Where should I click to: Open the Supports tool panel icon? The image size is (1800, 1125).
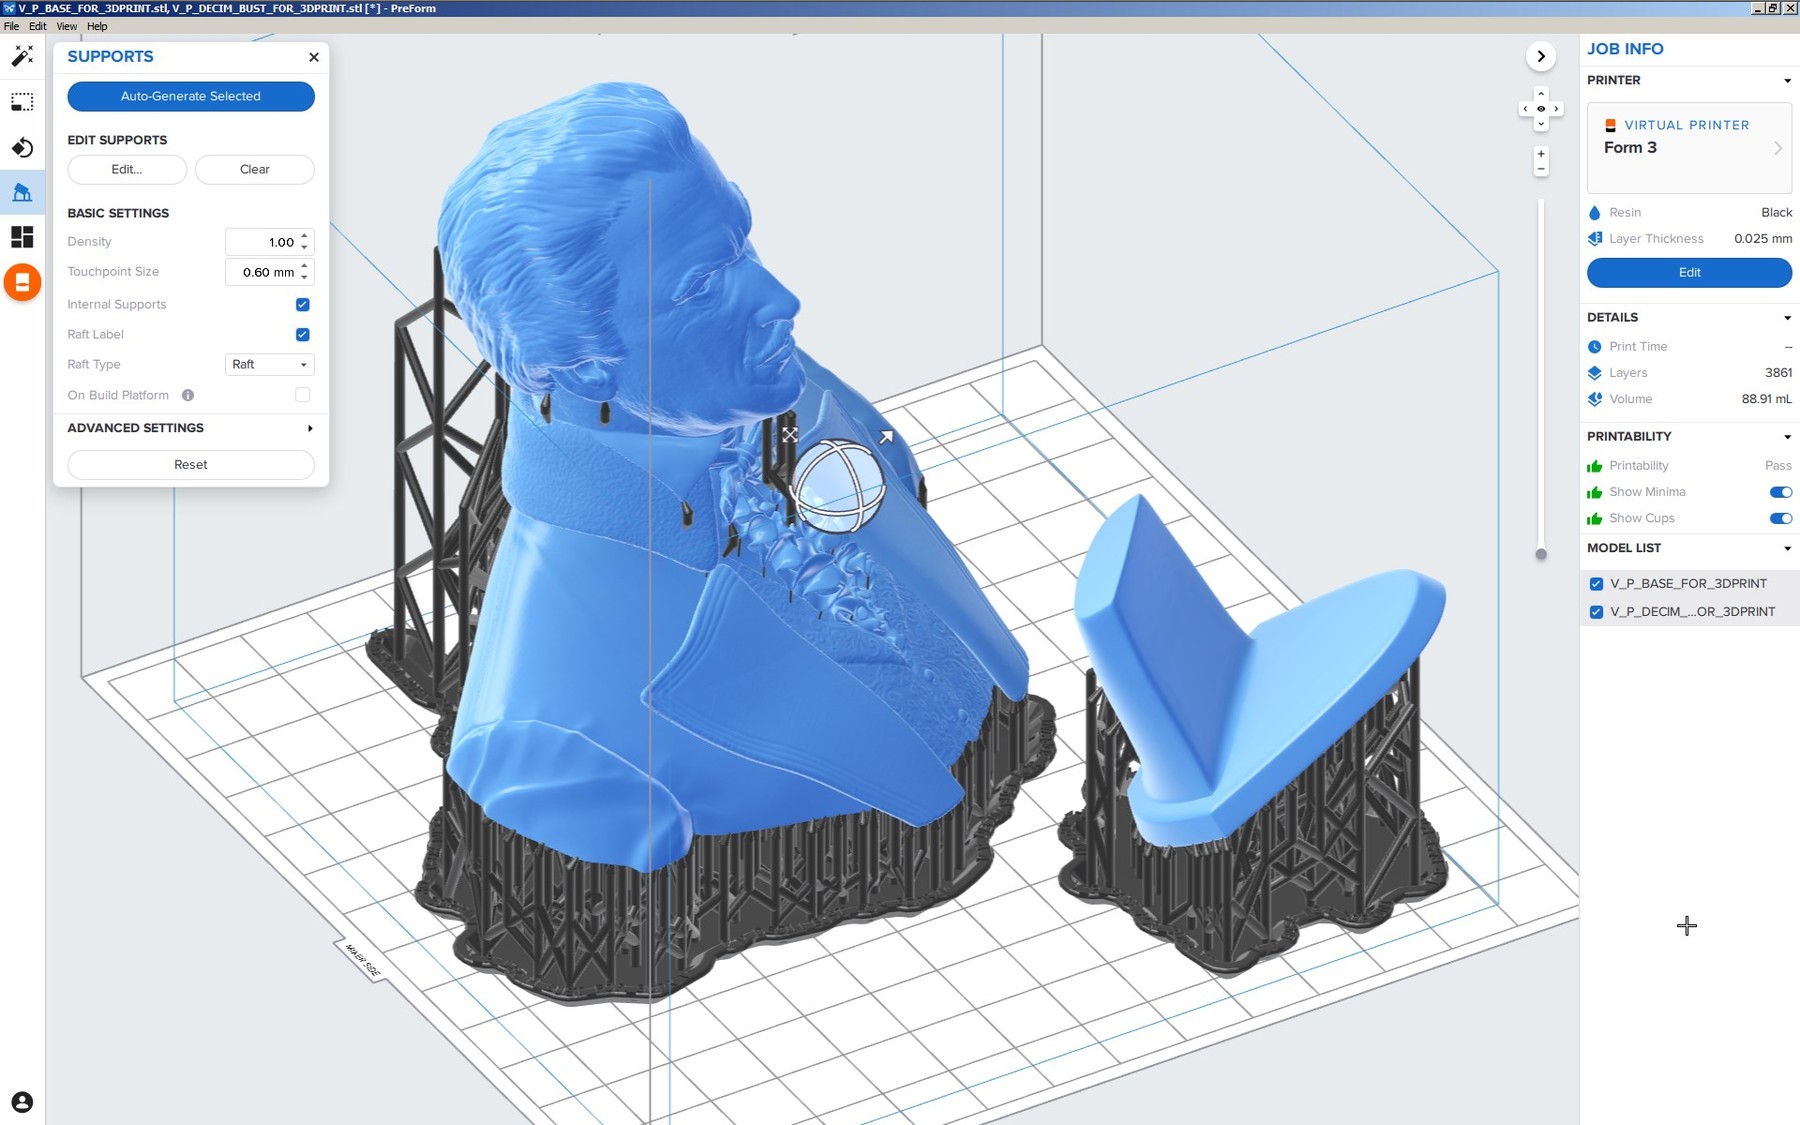[22, 192]
